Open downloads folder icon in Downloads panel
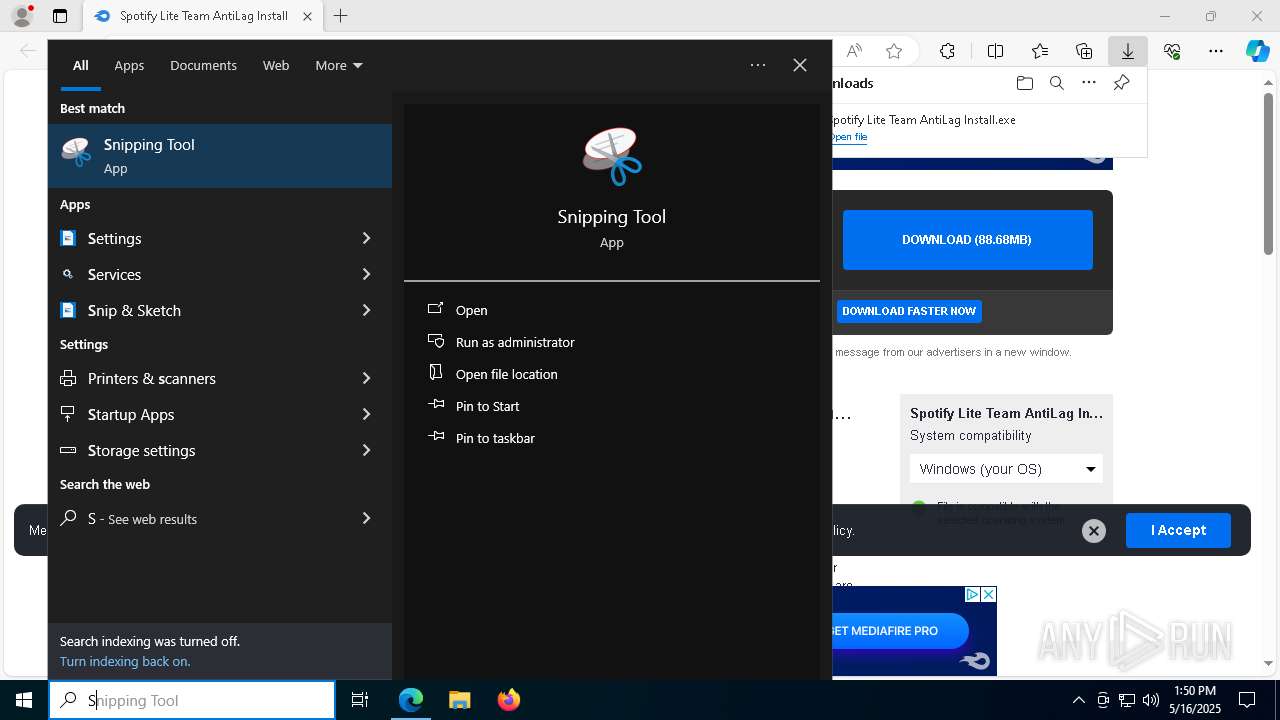The width and height of the screenshot is (1280, 720). [1024, 83]
